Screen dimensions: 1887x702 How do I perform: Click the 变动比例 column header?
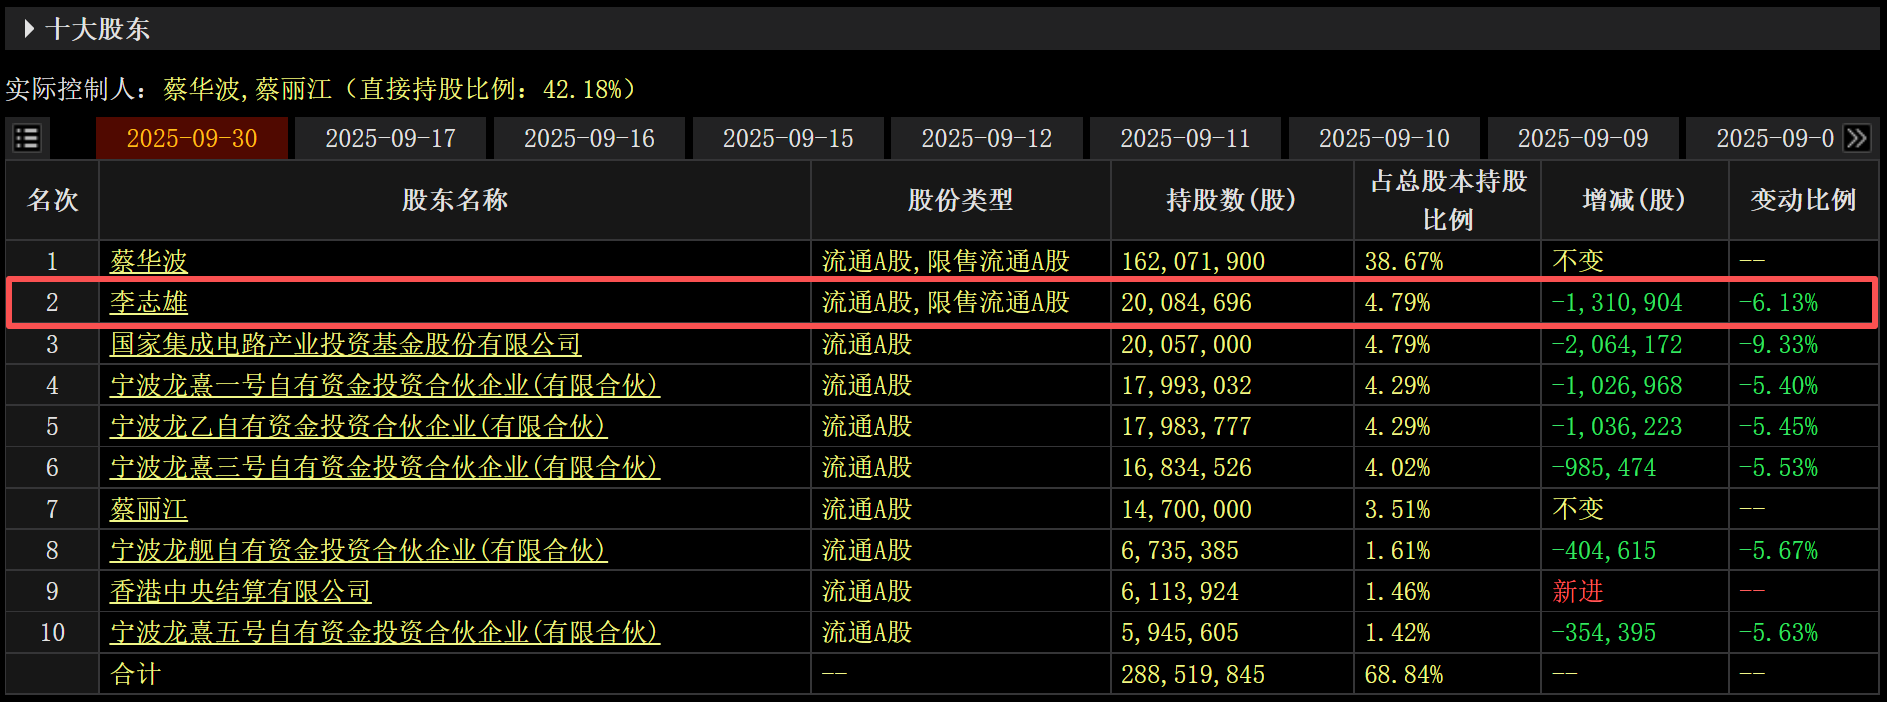(1802, 200)
